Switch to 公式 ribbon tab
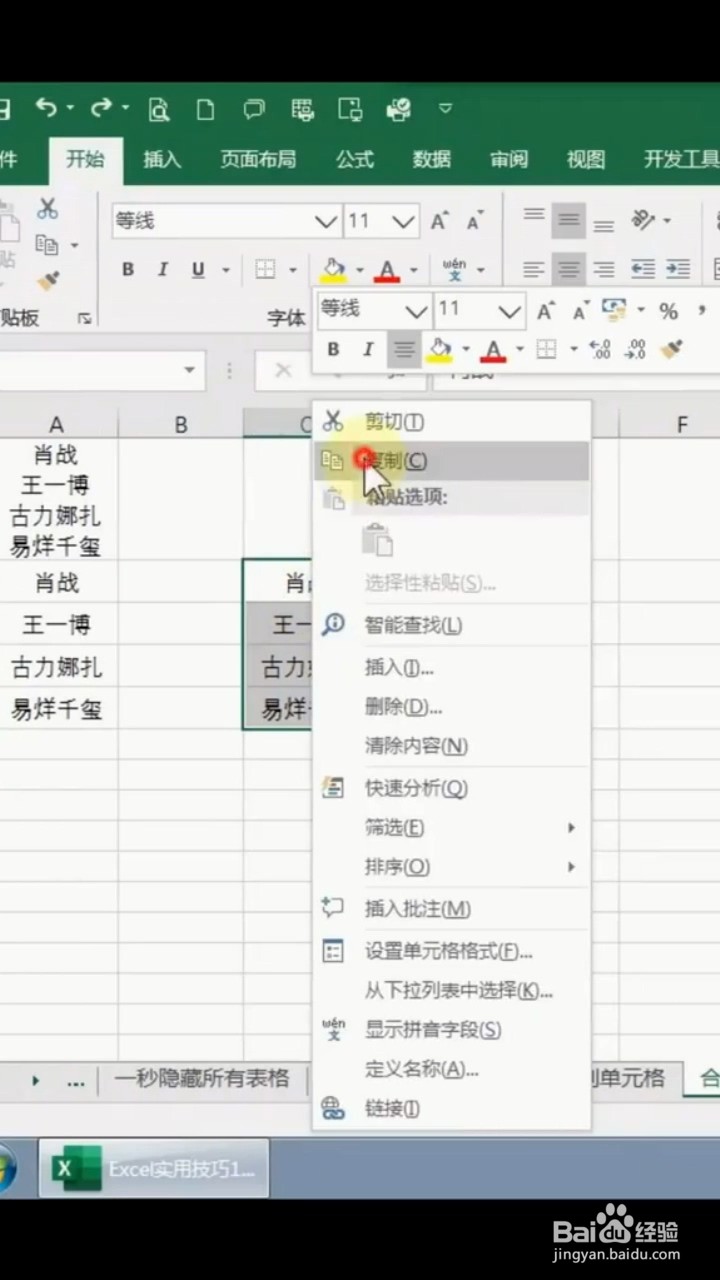Viewport: 720px width, 1280px height. click(x=355, y=159)
